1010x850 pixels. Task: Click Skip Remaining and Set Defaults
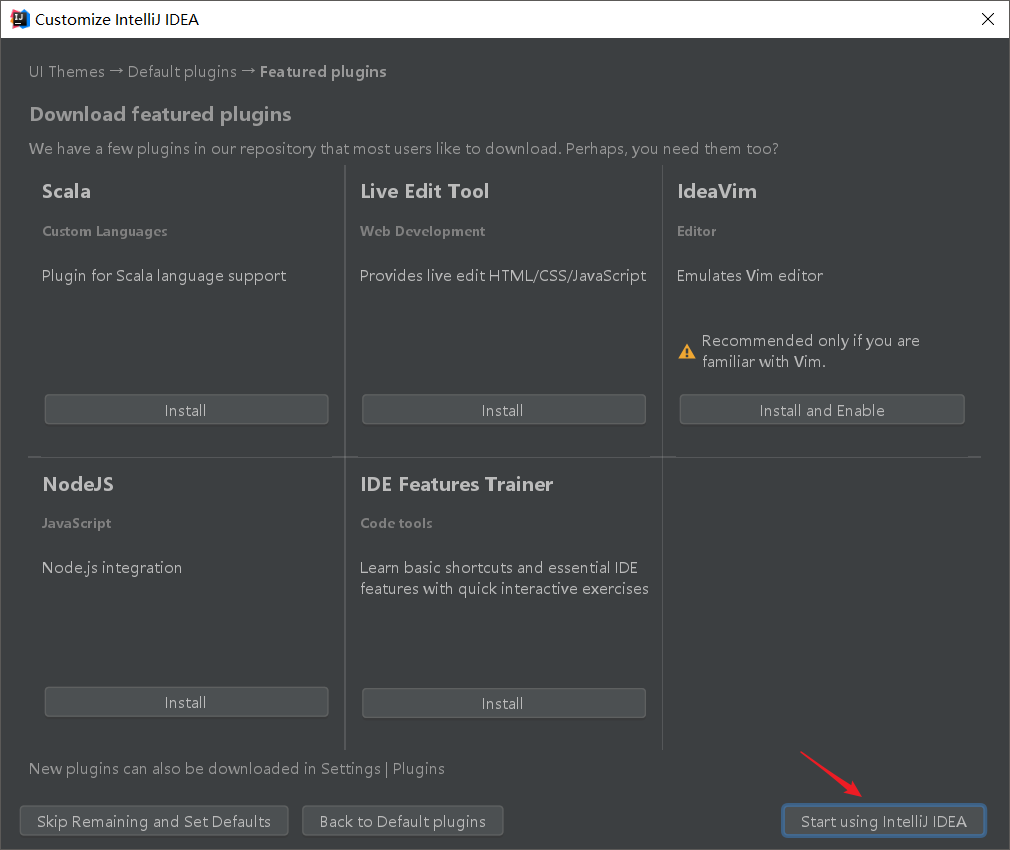[154, 821]
